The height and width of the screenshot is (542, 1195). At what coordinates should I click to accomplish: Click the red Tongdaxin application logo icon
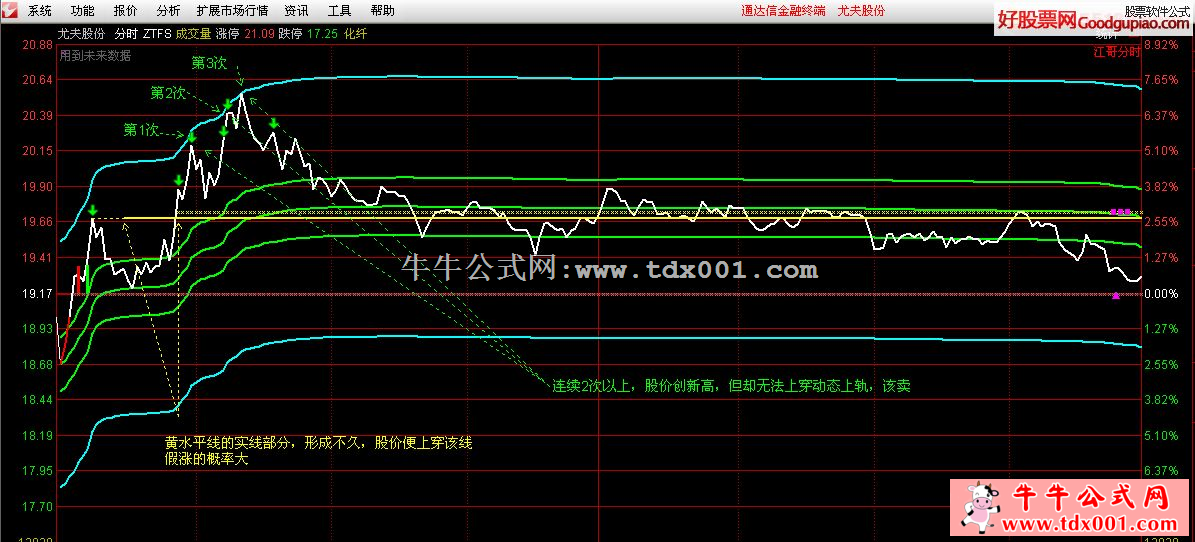[10, 11]
